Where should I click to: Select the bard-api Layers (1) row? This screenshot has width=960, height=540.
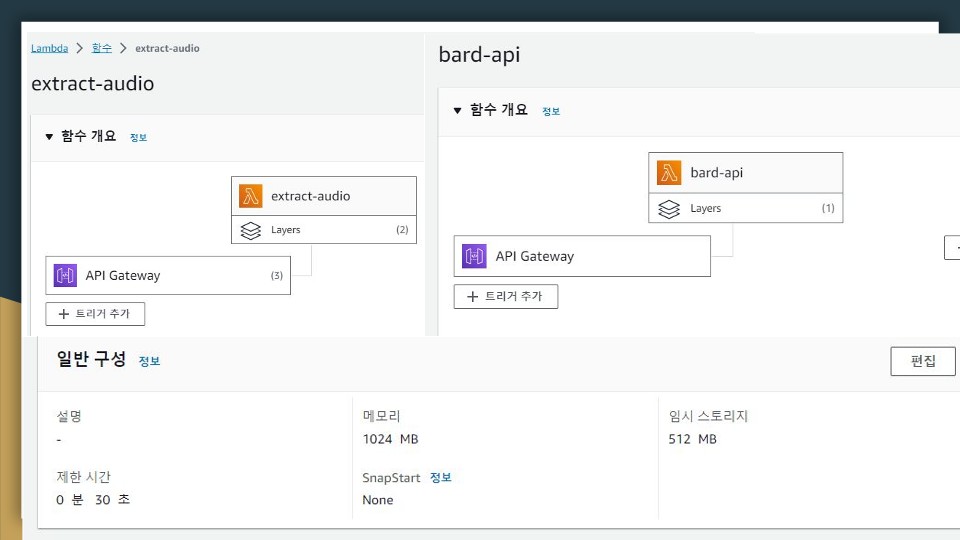(746, 208)
